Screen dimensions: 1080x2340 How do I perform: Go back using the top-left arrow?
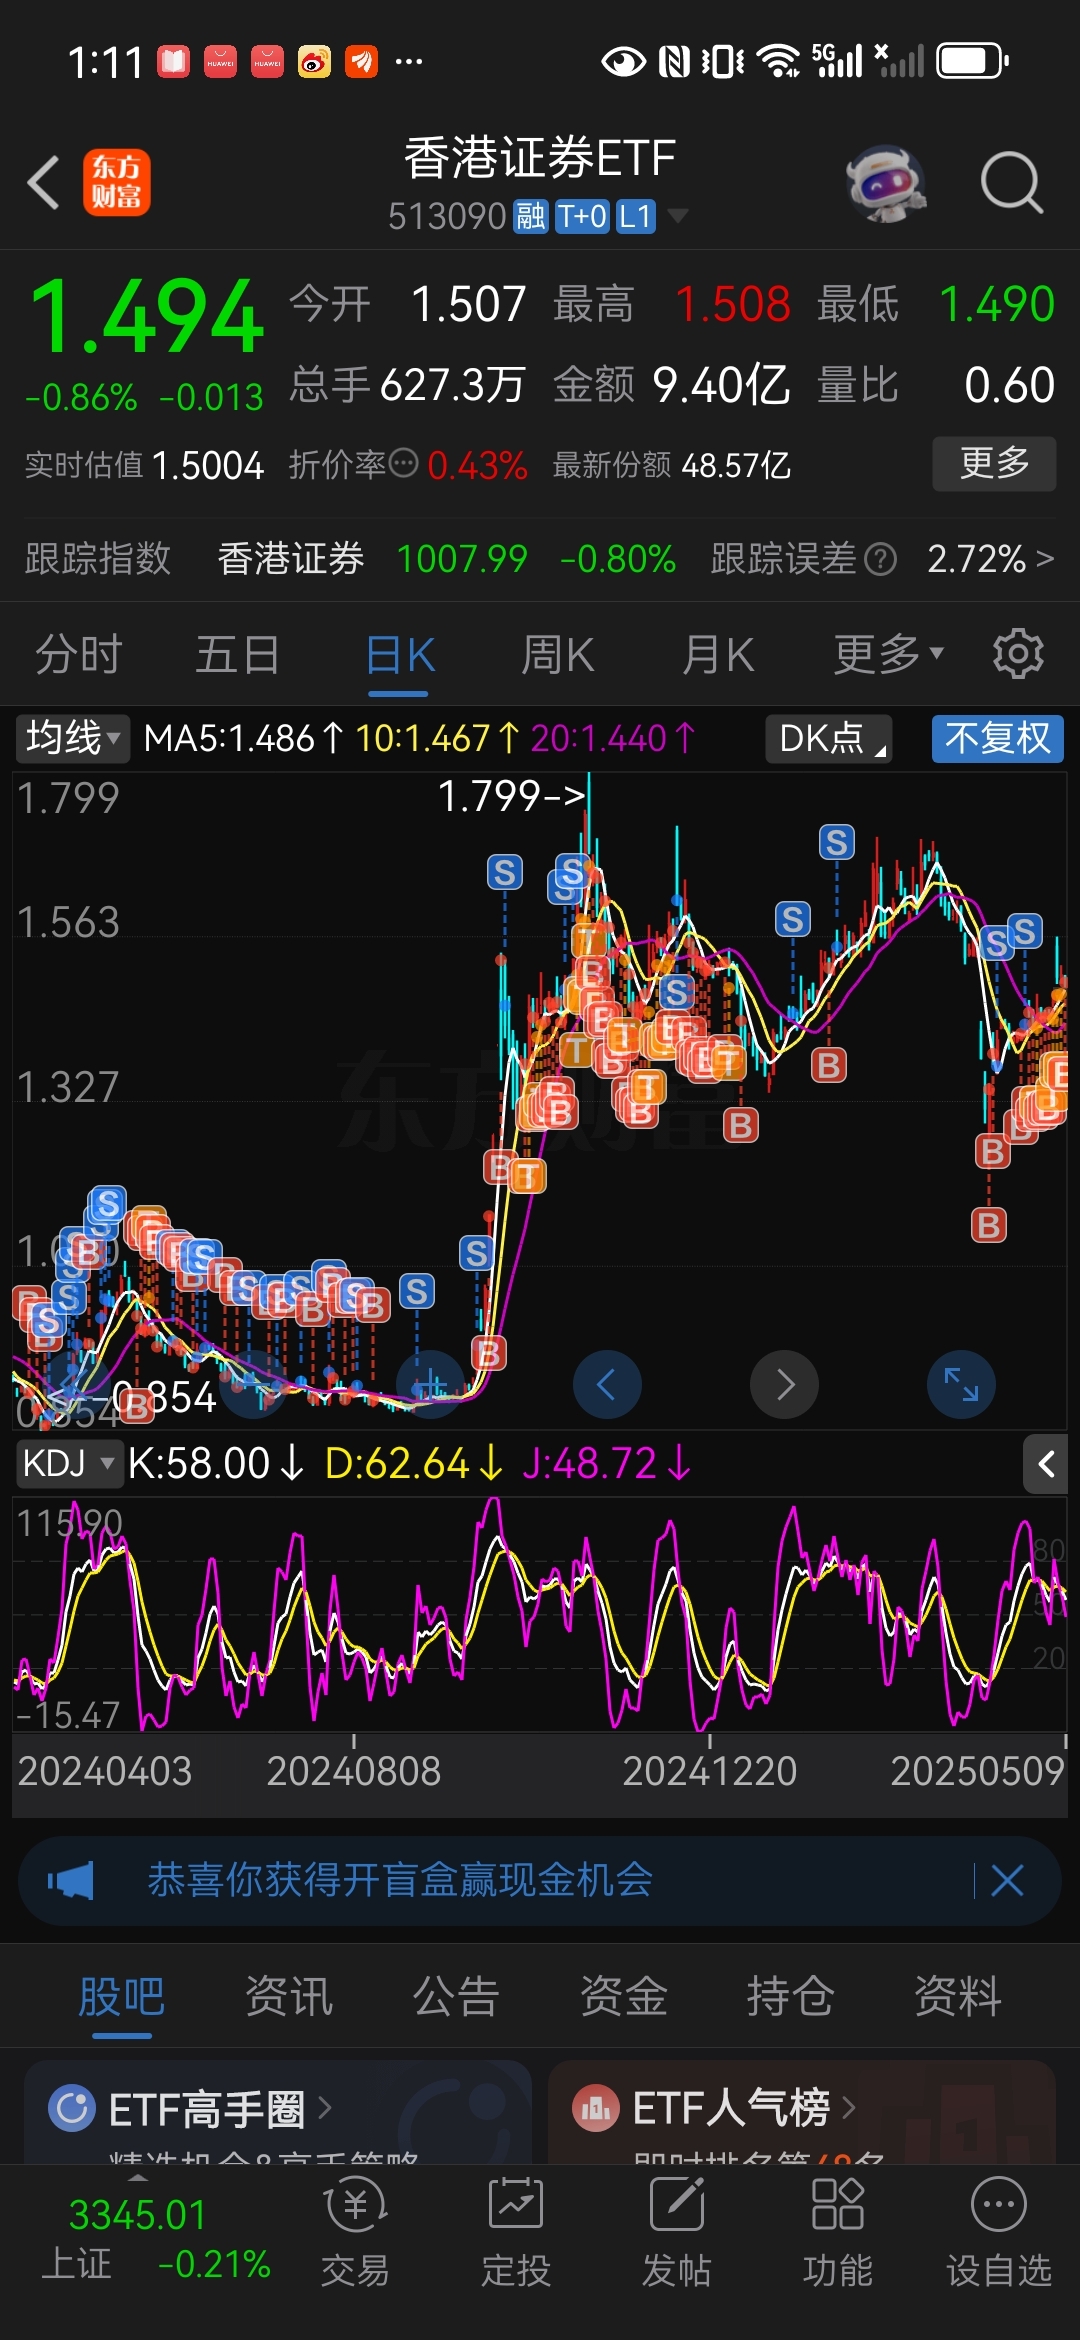pos(44,183)
